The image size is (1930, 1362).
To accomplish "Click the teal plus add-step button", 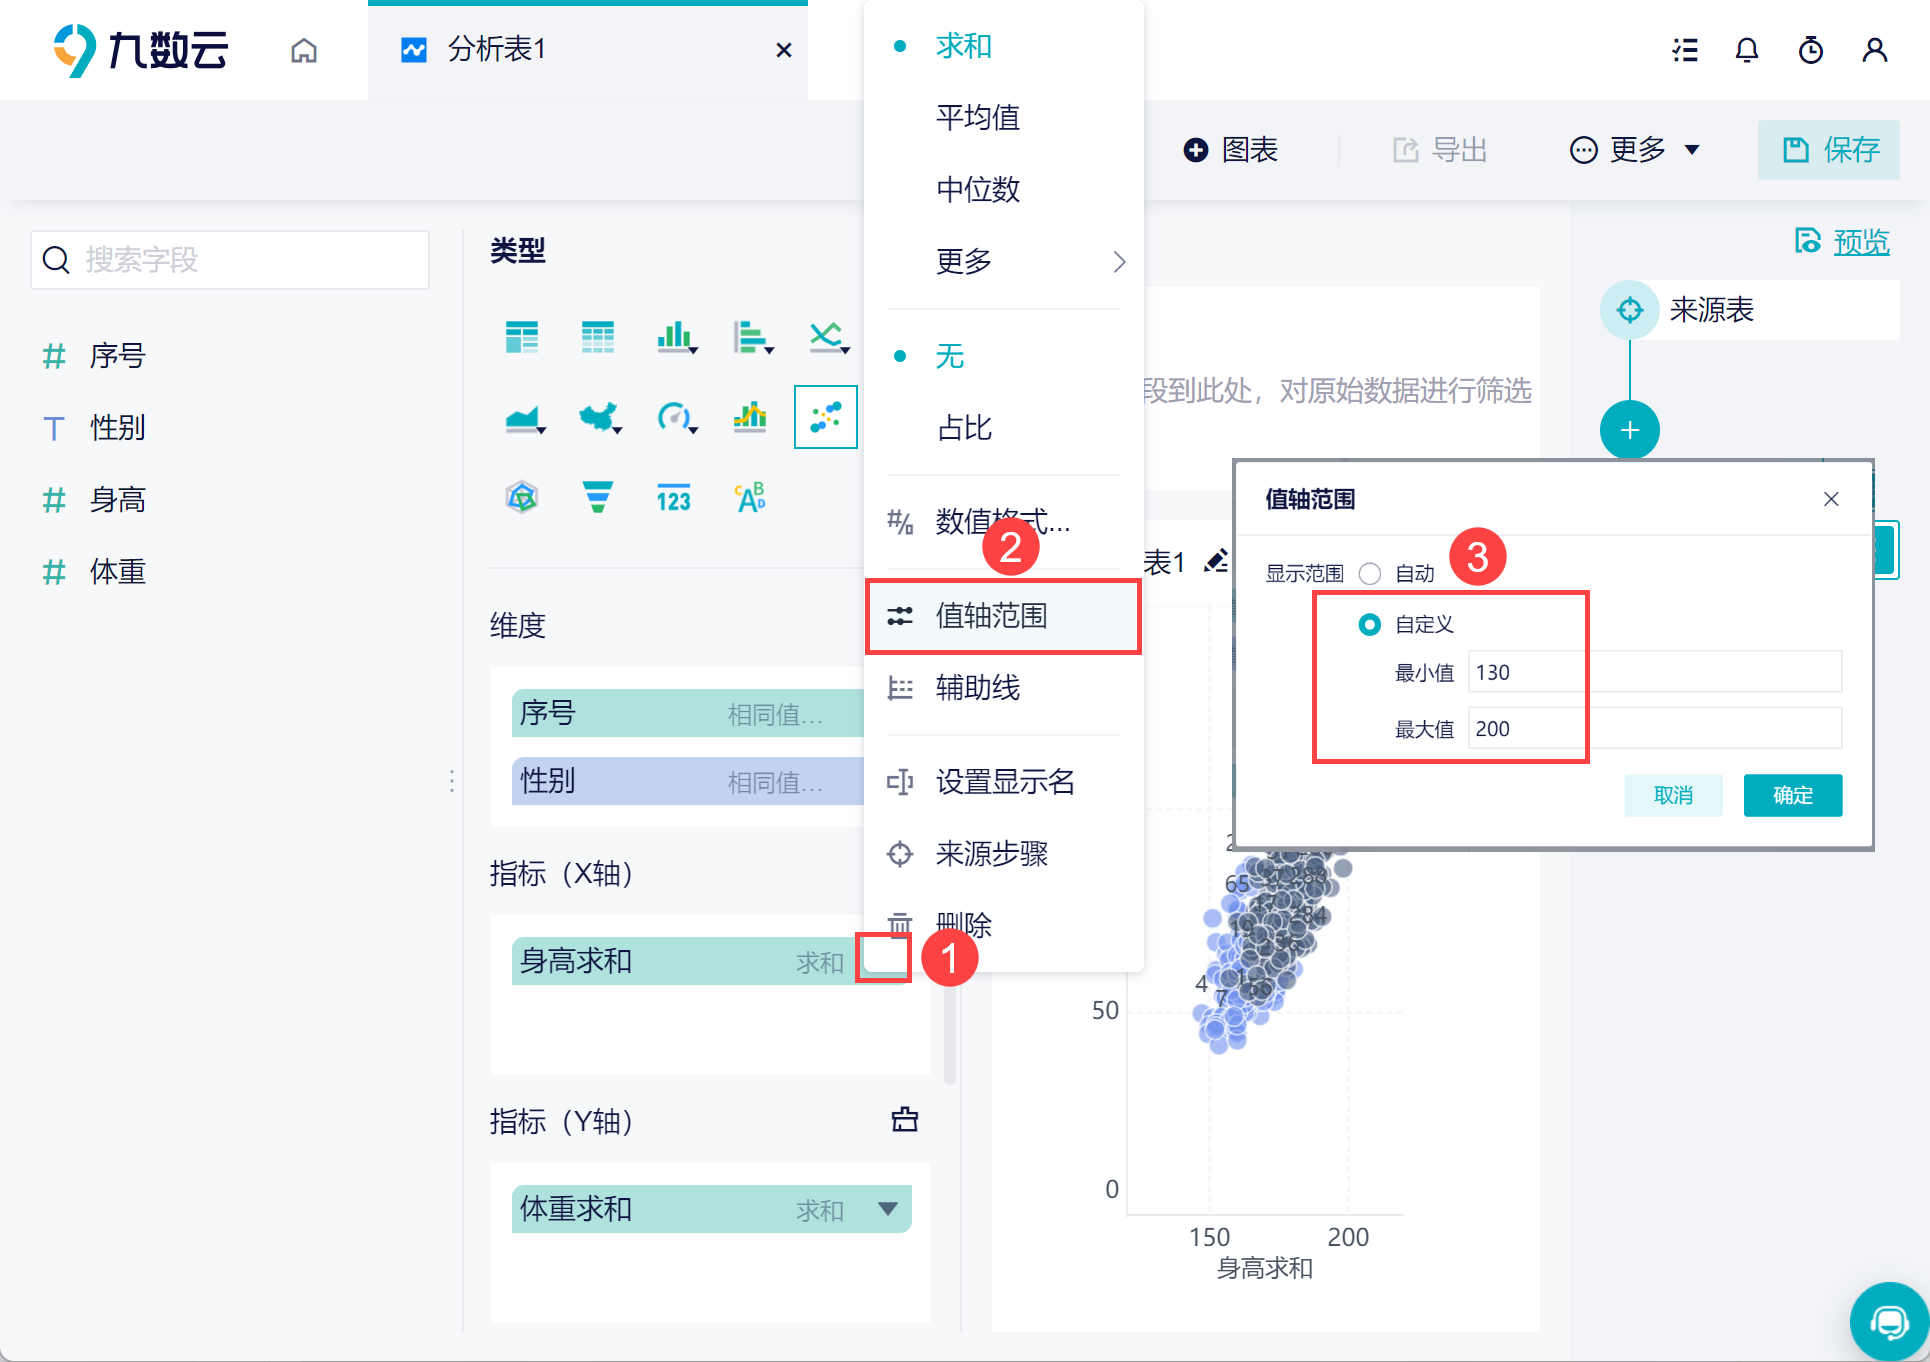I will click(x=1629, y=430).
